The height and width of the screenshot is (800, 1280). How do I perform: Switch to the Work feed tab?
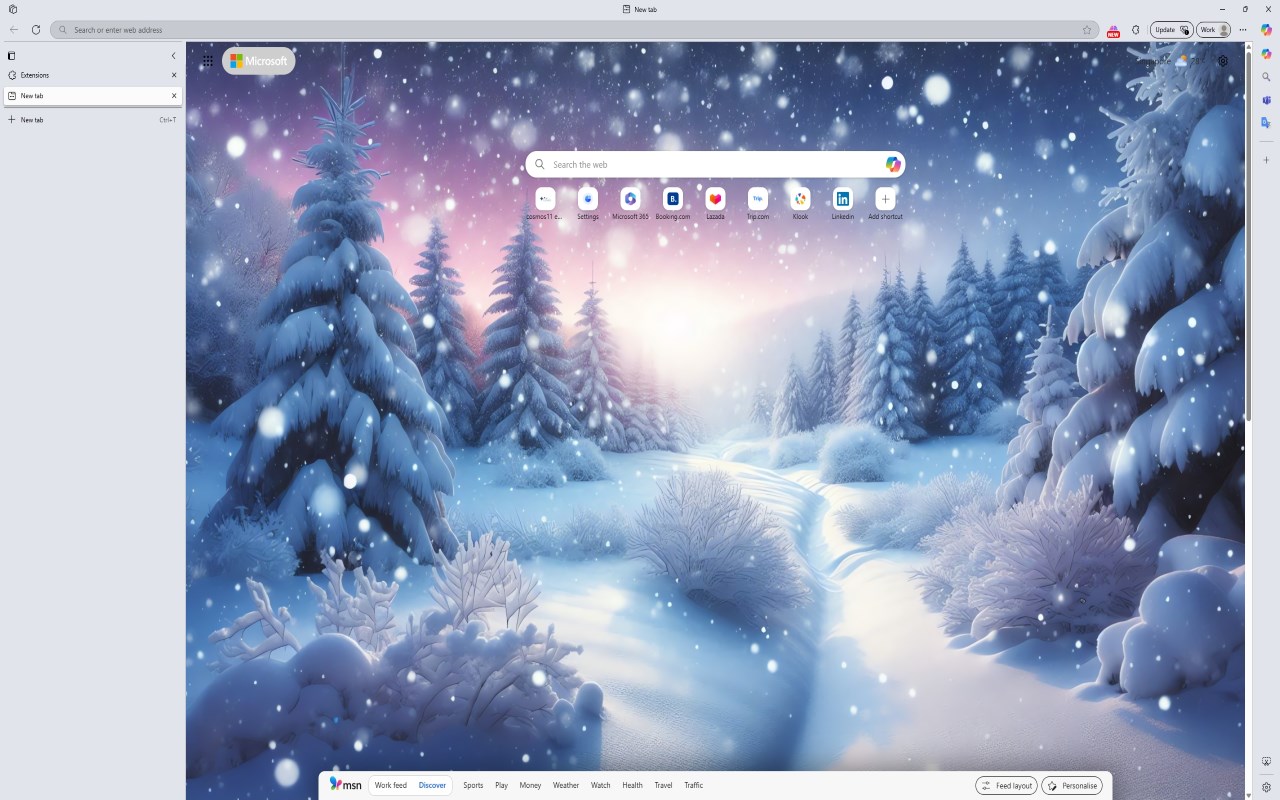391,785
